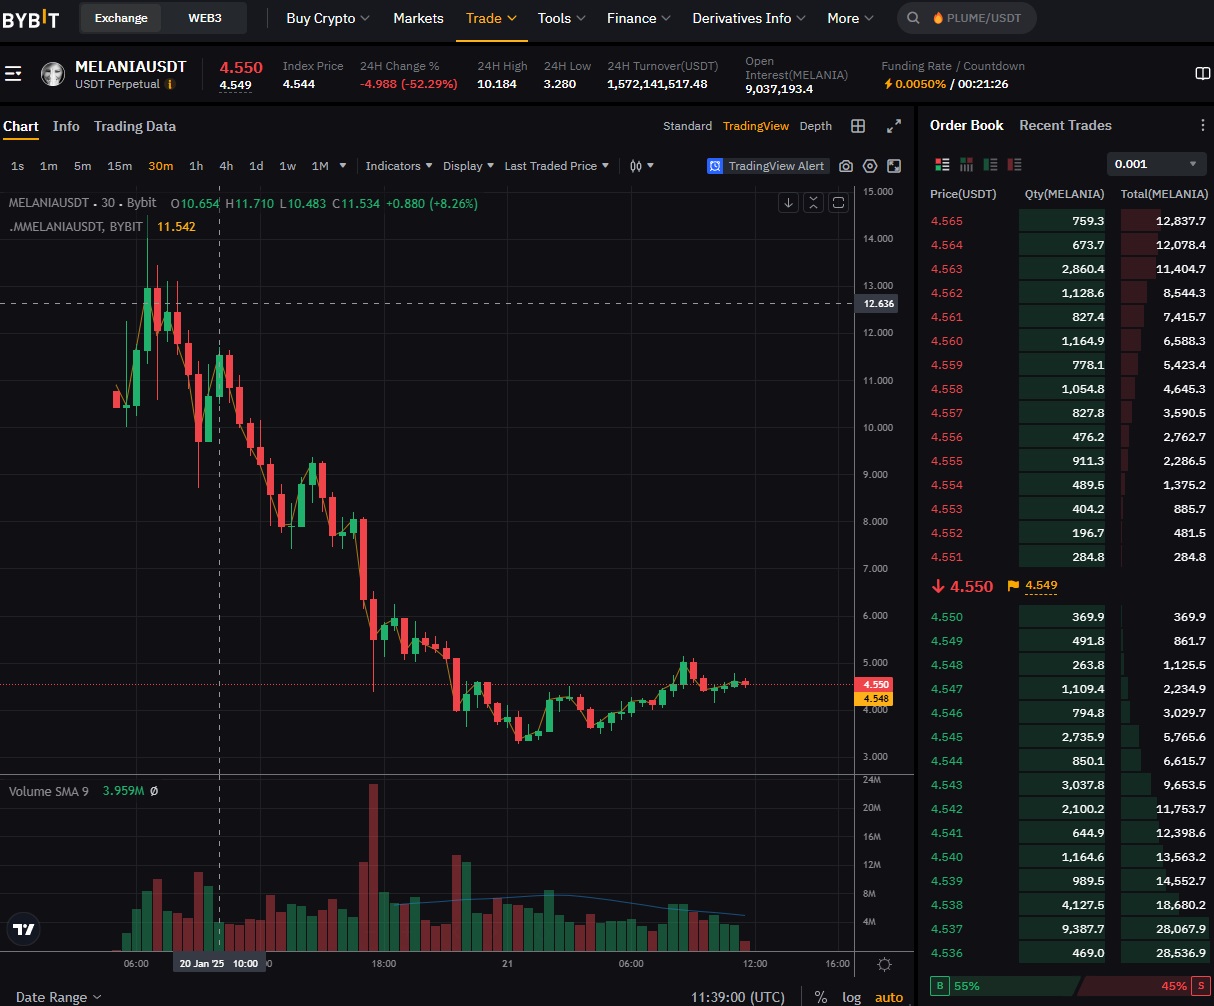The width and height of the screenshot is (1214, 1006).
Task: Select the 15m timeframe
Action: [x=120, y=166]
